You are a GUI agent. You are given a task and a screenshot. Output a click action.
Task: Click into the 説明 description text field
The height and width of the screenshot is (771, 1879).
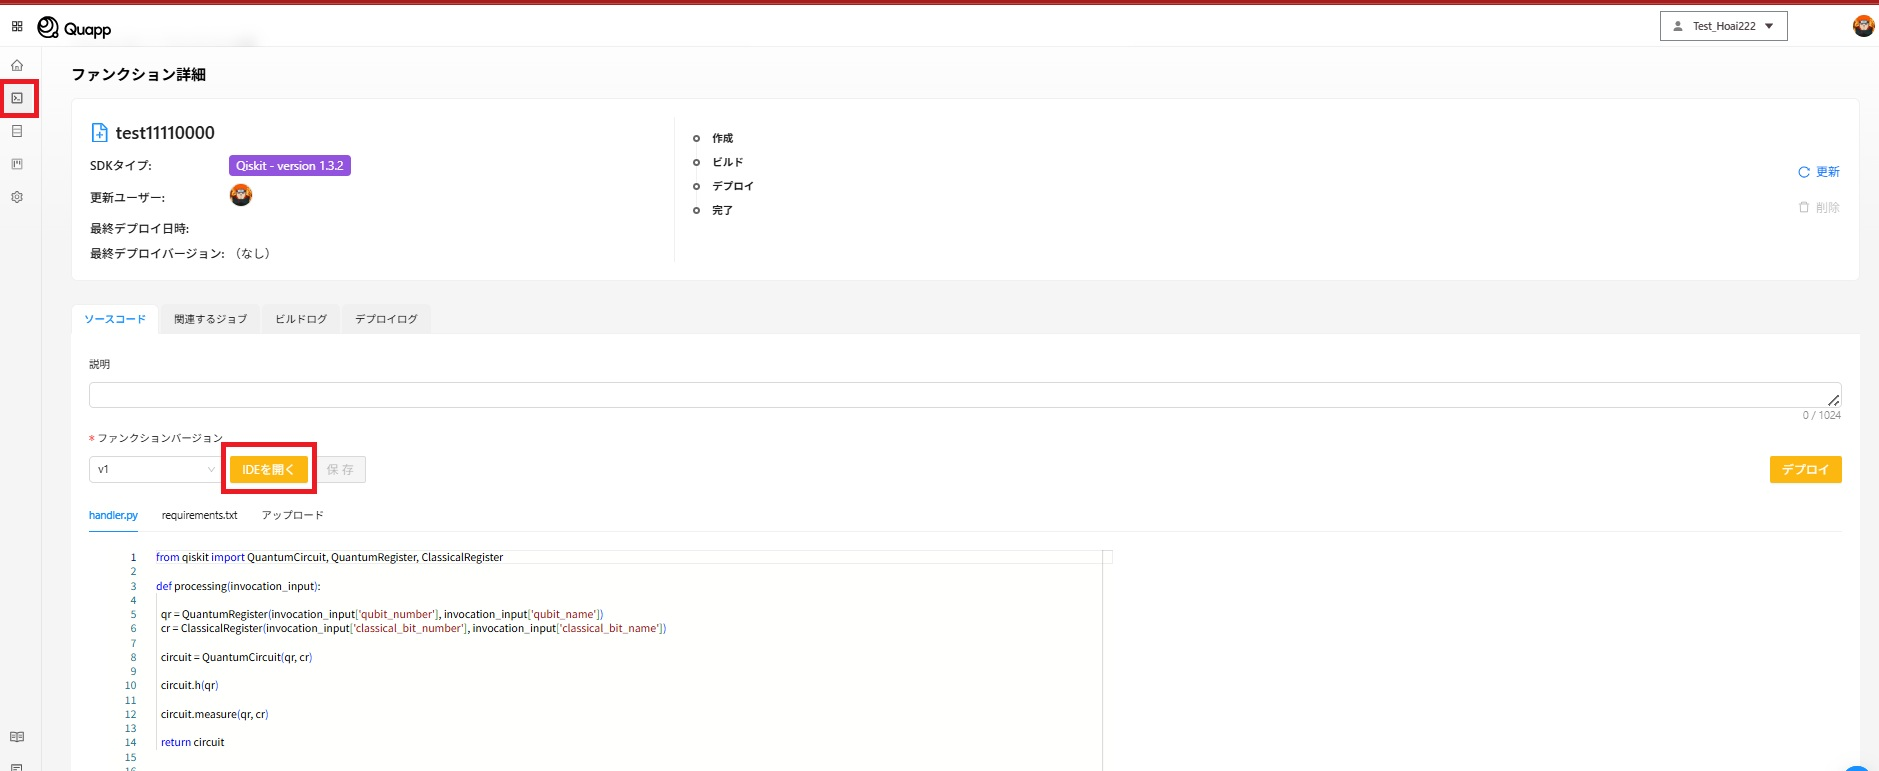[960, 395]
